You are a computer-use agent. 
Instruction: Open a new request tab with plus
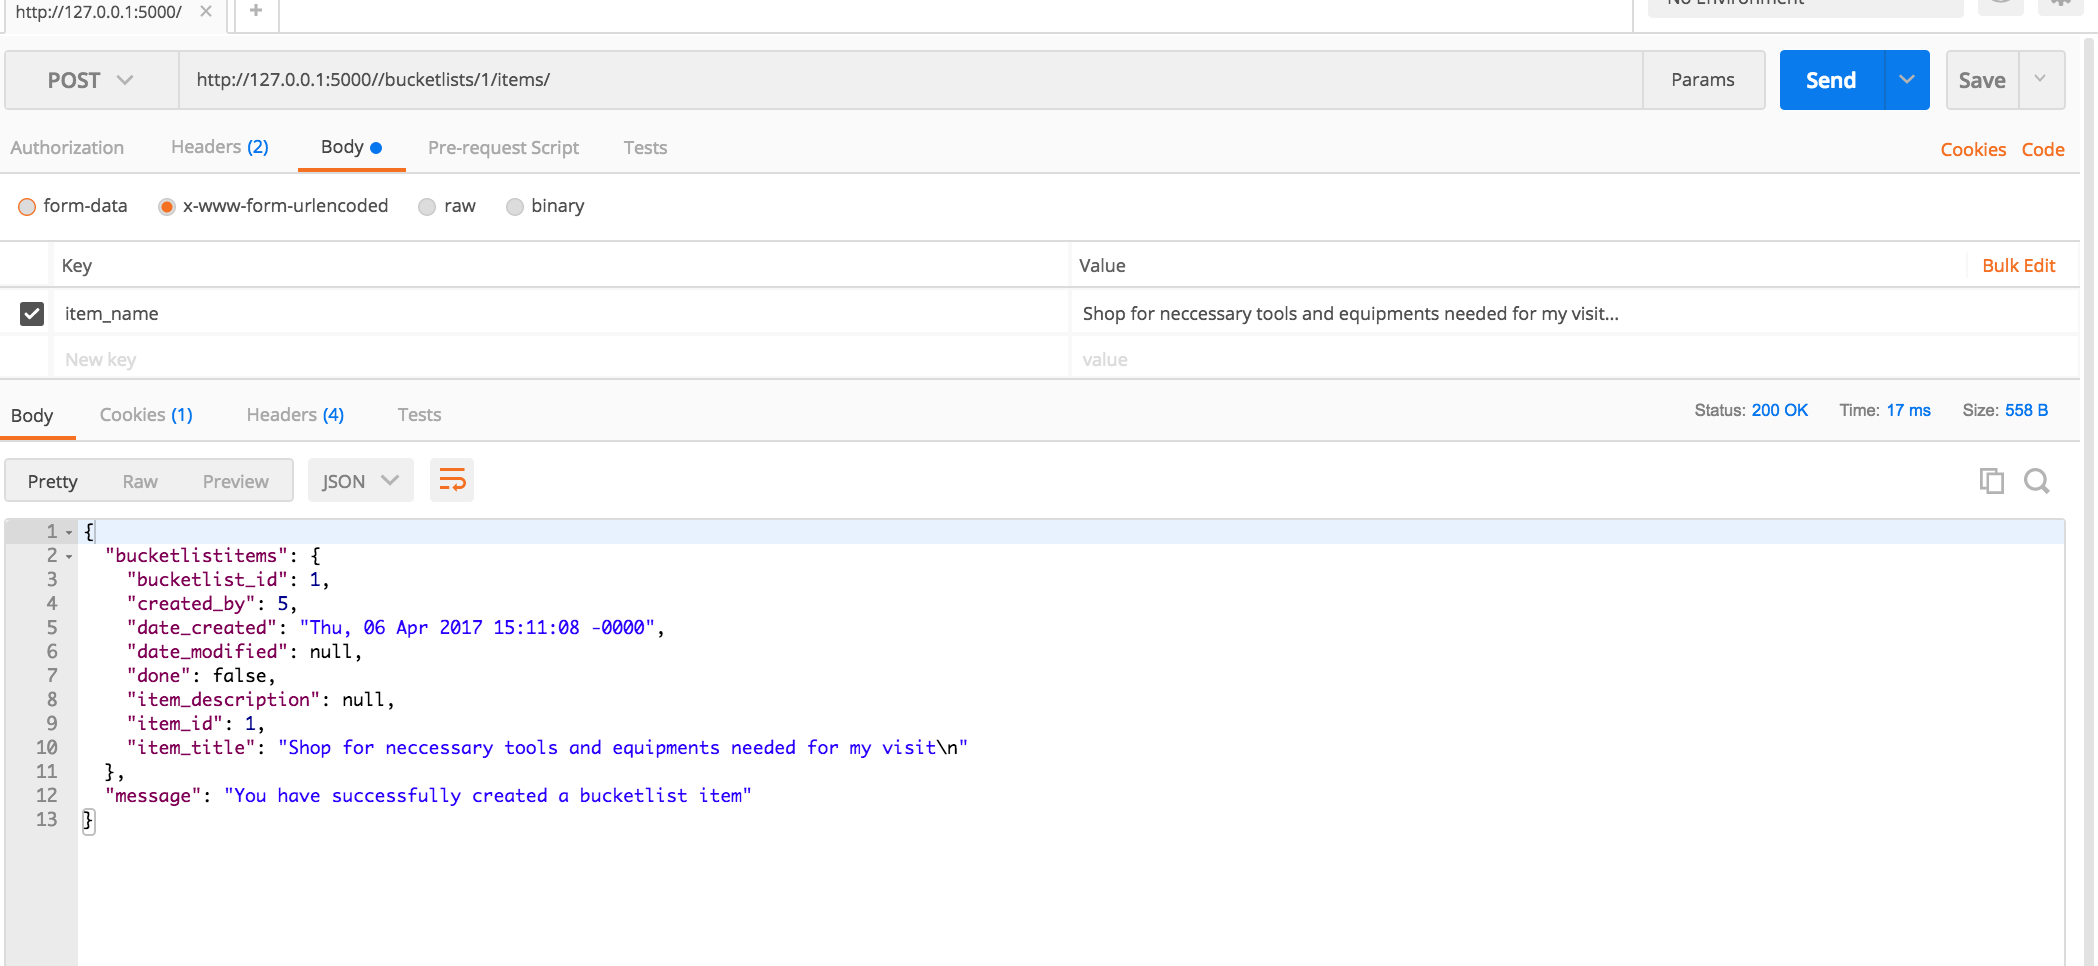(x=256, y=10)
